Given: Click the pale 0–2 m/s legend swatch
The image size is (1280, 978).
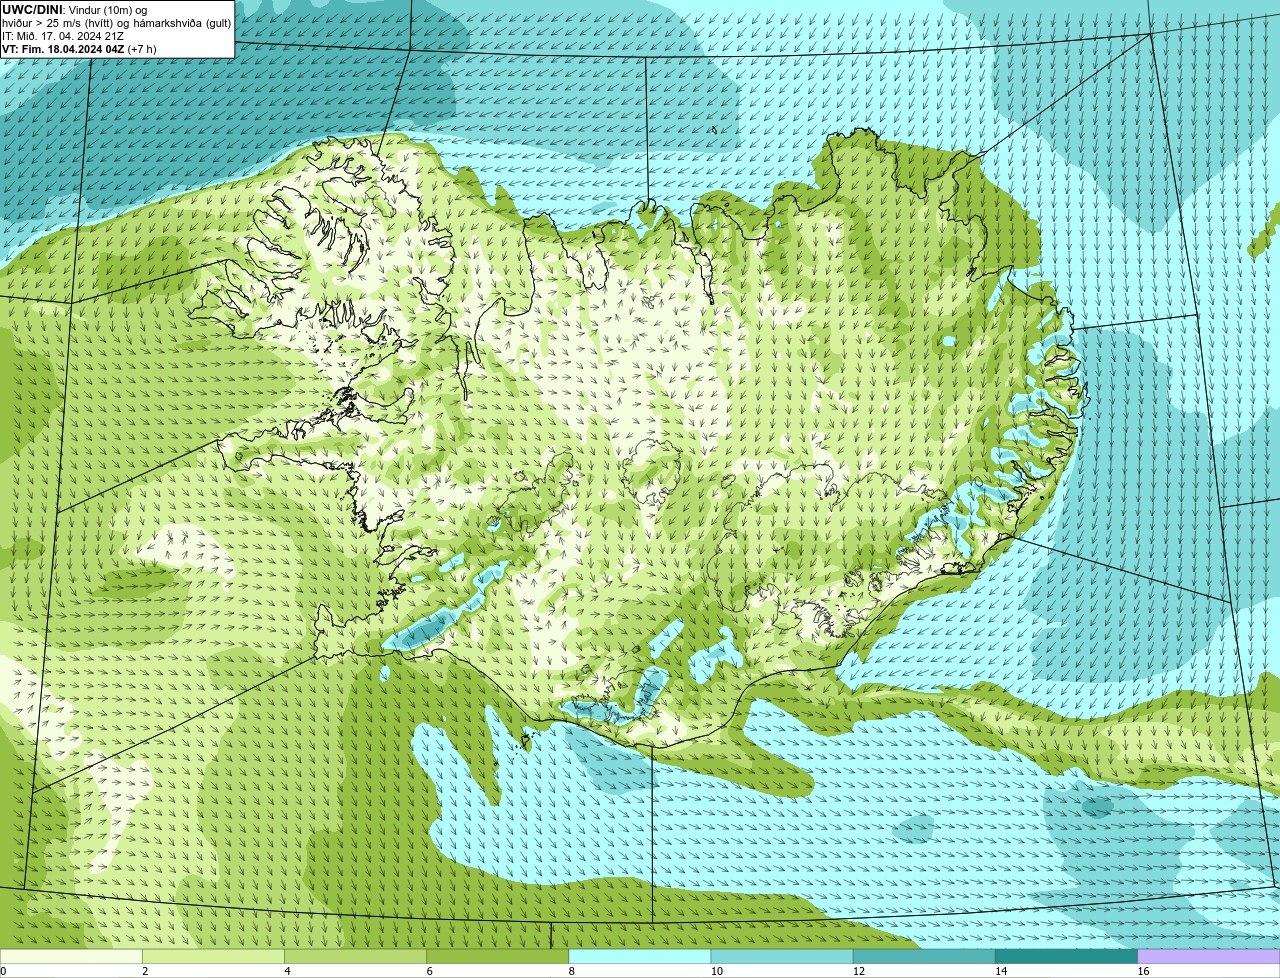Looking at the screenshot, I should click(71, 956).
